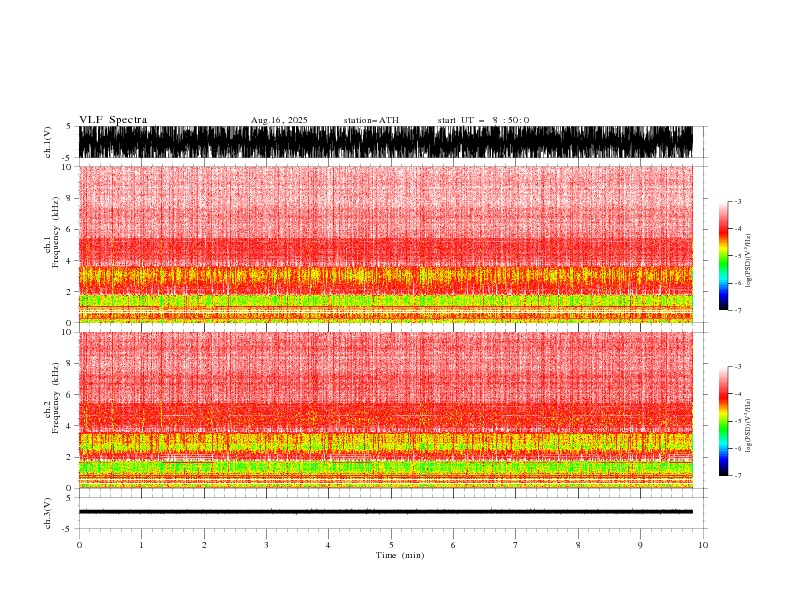Click the "8" kHz tick on ch.2 axis
The image size is (792, 612).
pos(70,364)
